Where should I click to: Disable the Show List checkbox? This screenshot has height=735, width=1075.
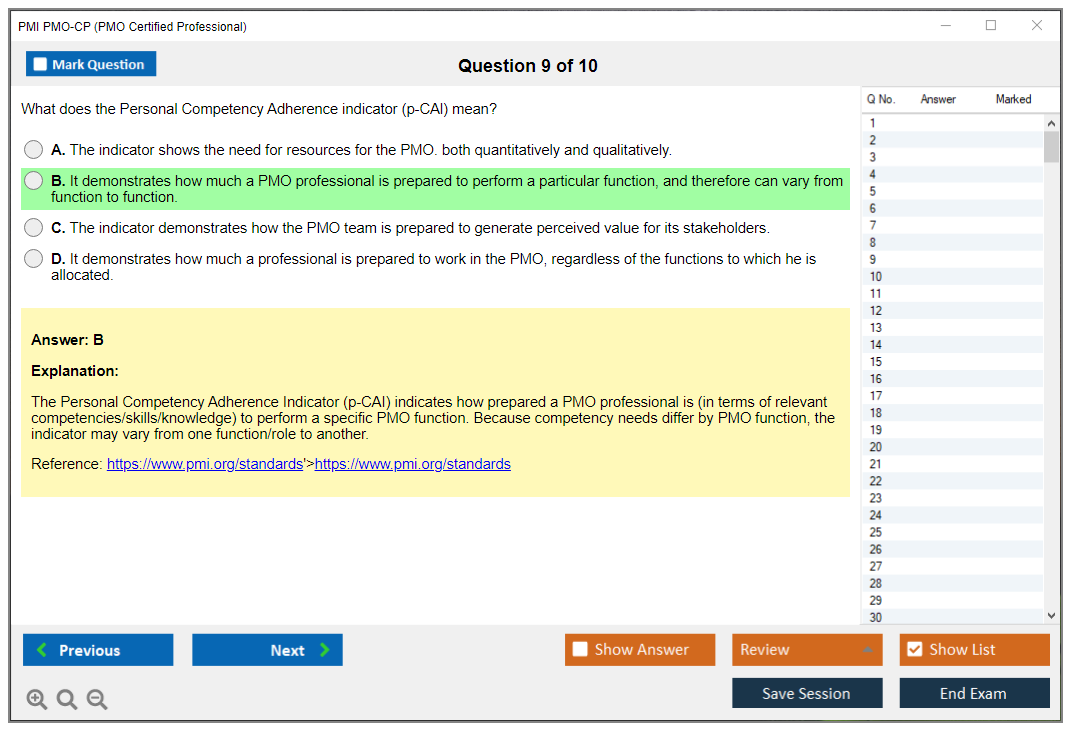click(914, 649)
